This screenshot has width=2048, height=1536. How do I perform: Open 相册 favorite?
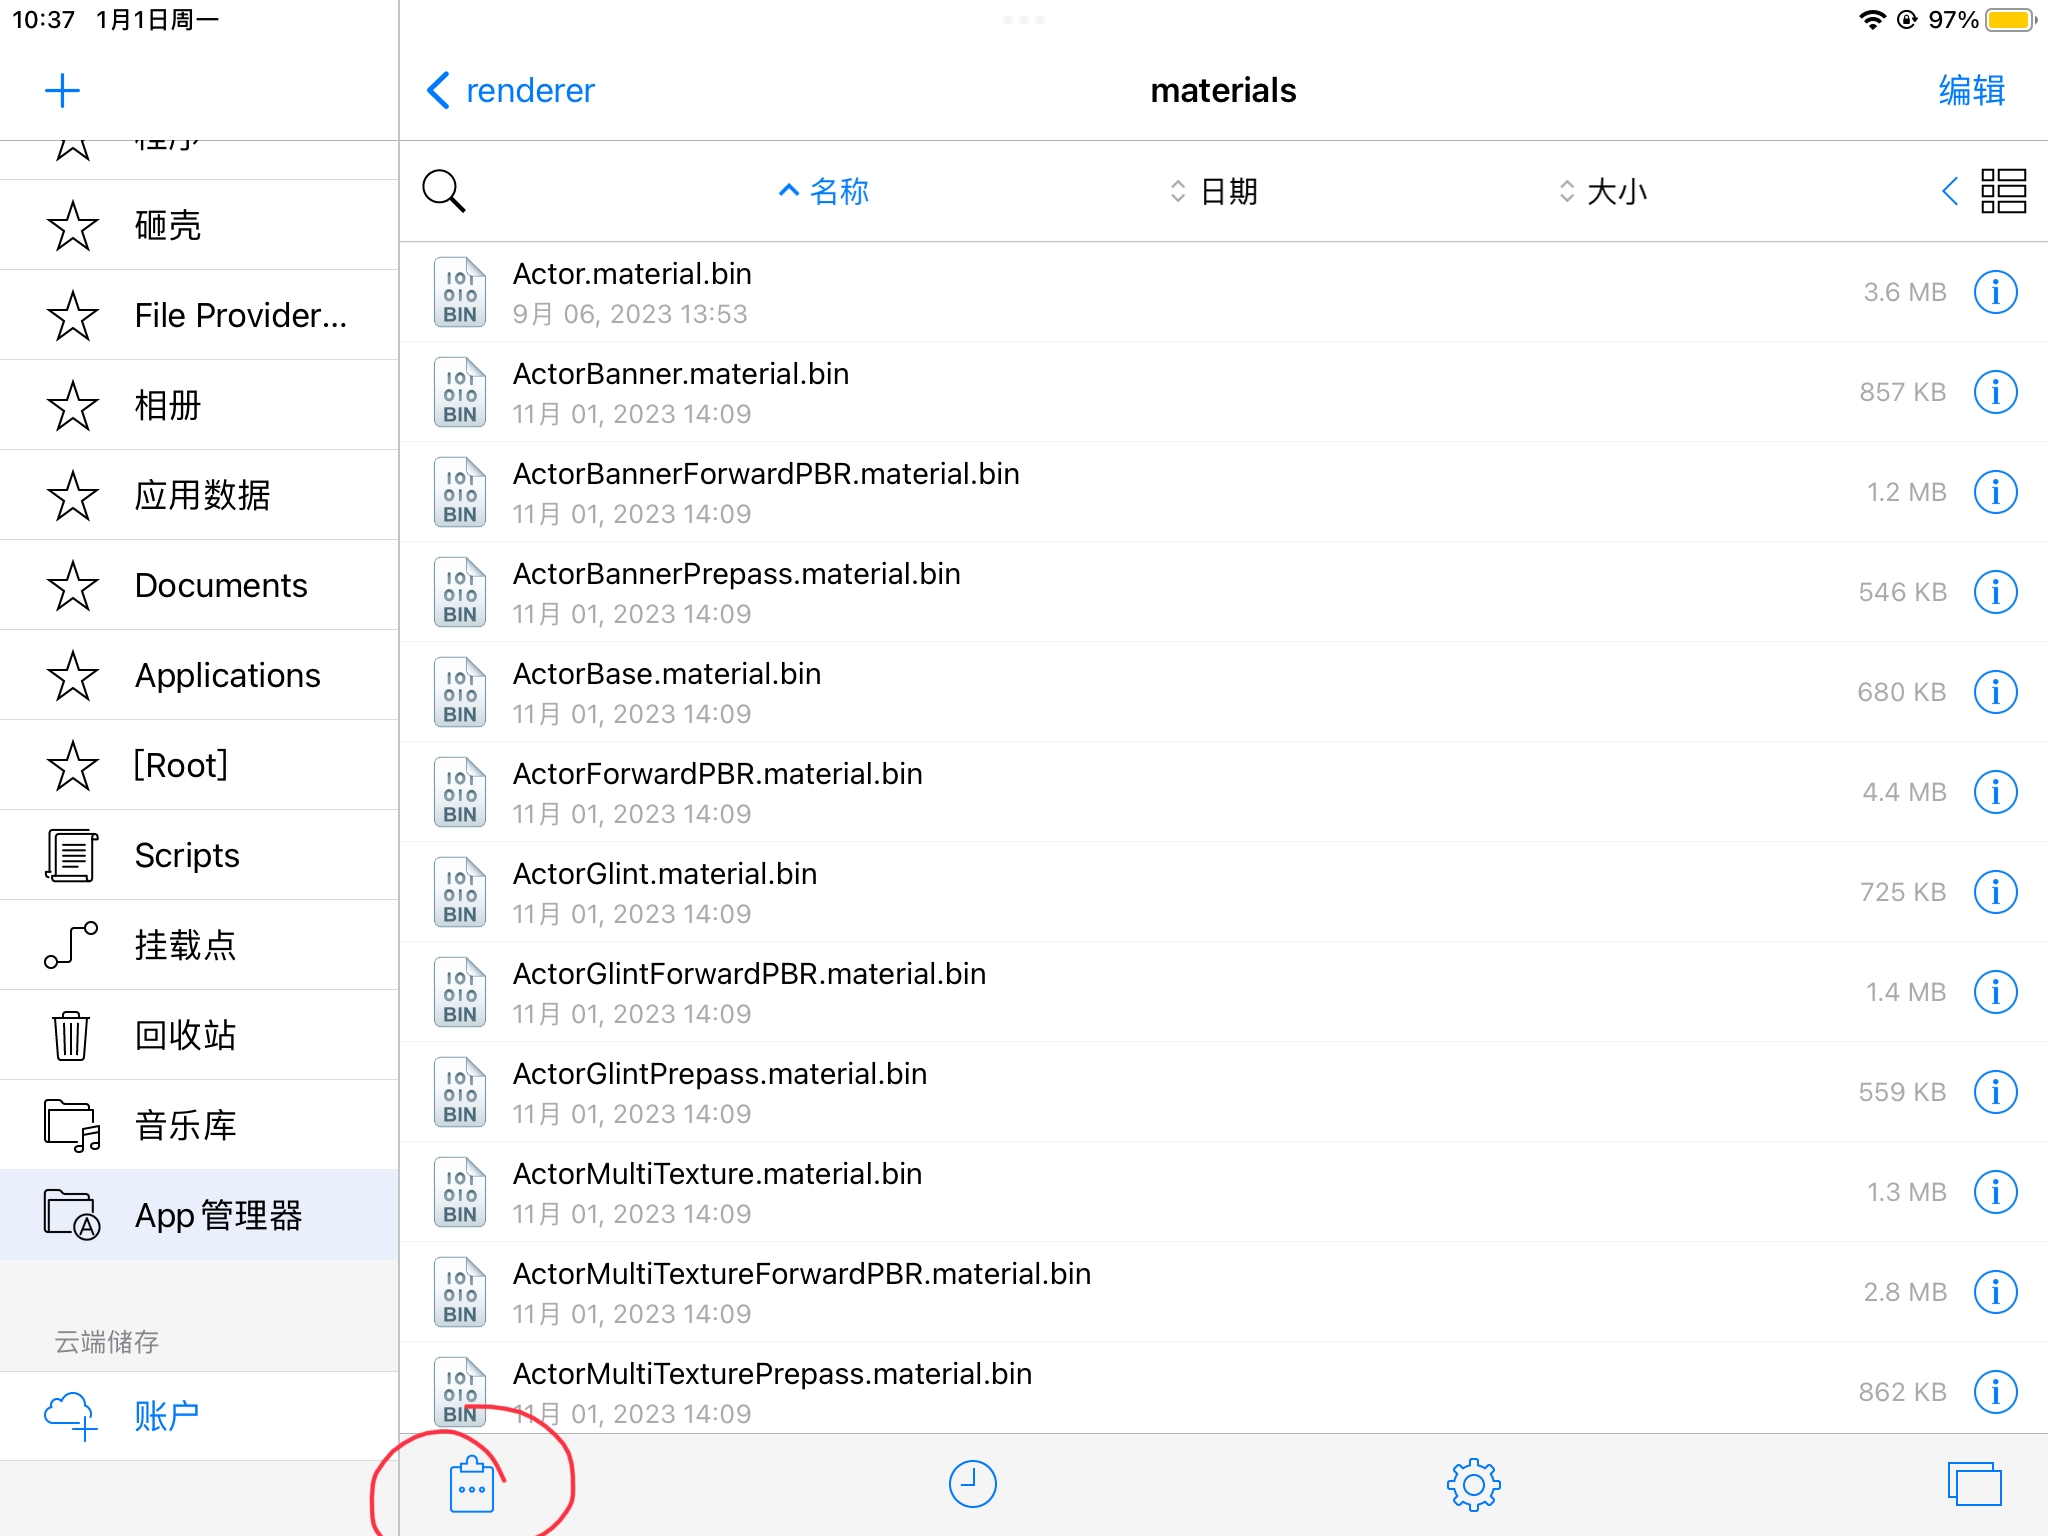coord(199,405)
